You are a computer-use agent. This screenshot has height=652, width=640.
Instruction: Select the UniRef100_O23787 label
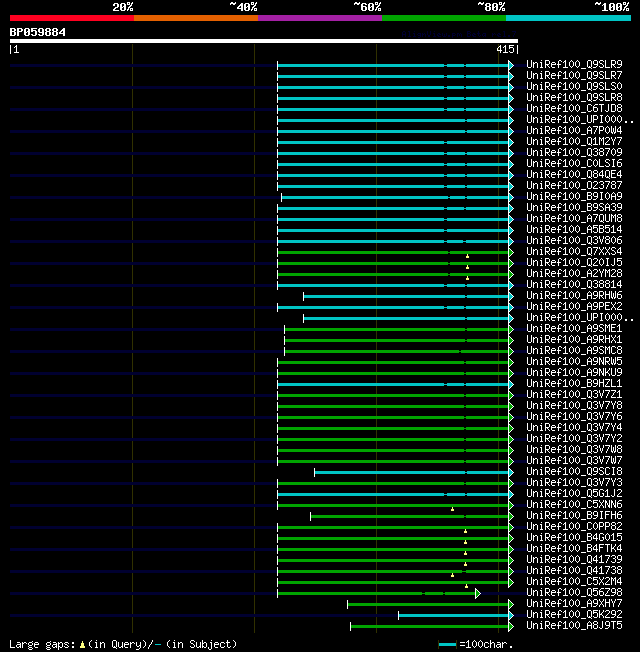click(x=574, y=185)
